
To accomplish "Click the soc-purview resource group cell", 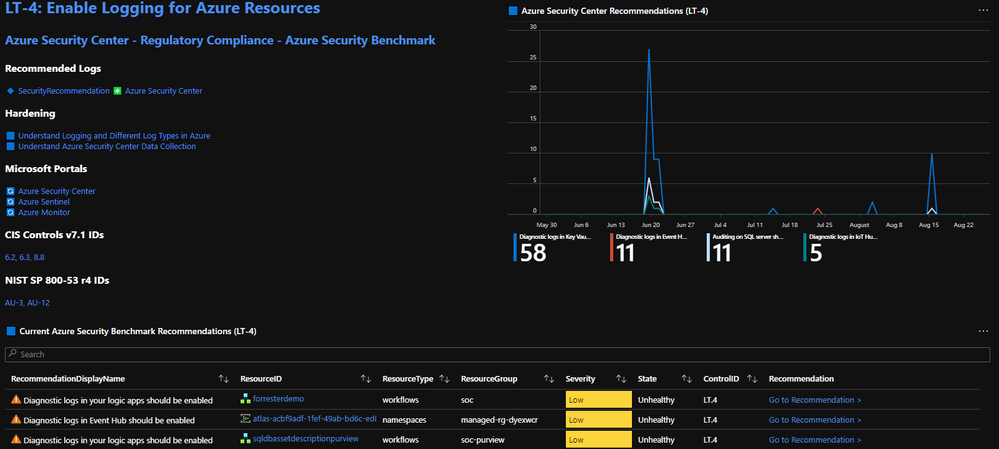I will click(484, 439).
